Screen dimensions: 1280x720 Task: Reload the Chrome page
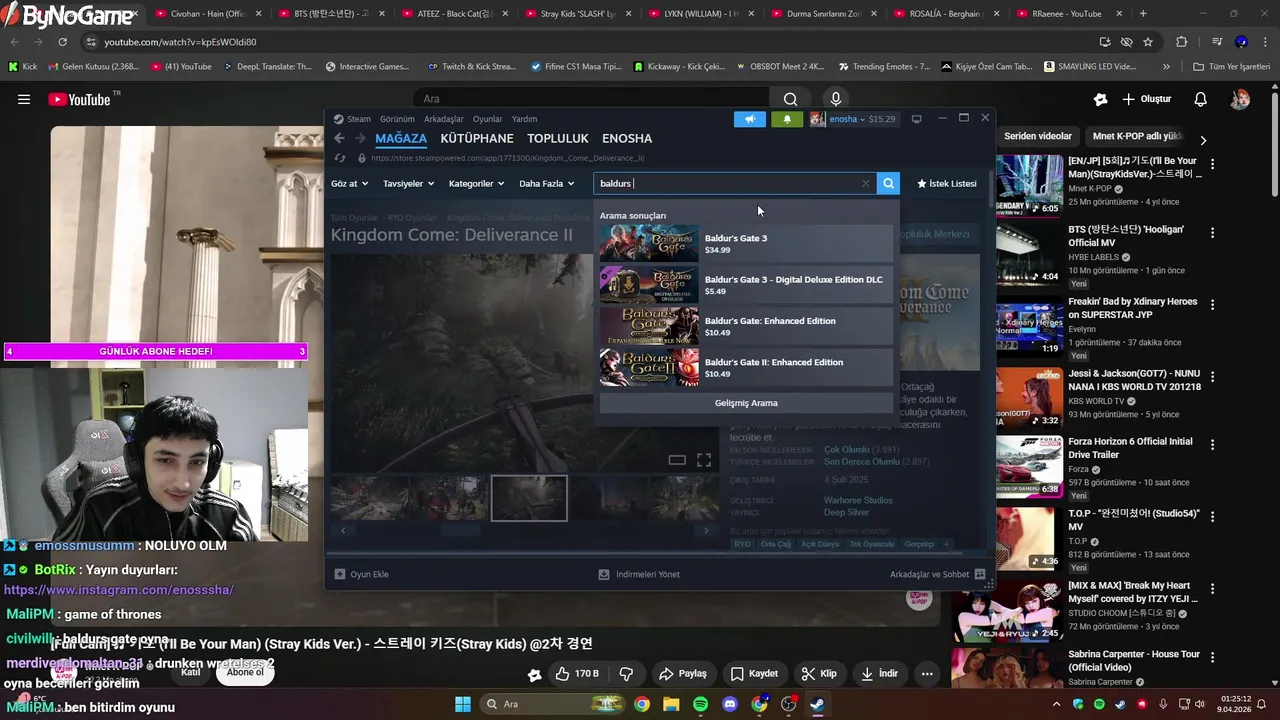[62, 42]
